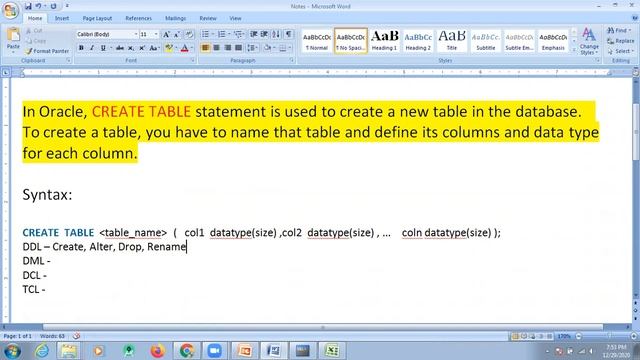Switch to the Insert ribbon tab
The height and width of the screenshot is (360, 640).
click(x=62, y=18)
